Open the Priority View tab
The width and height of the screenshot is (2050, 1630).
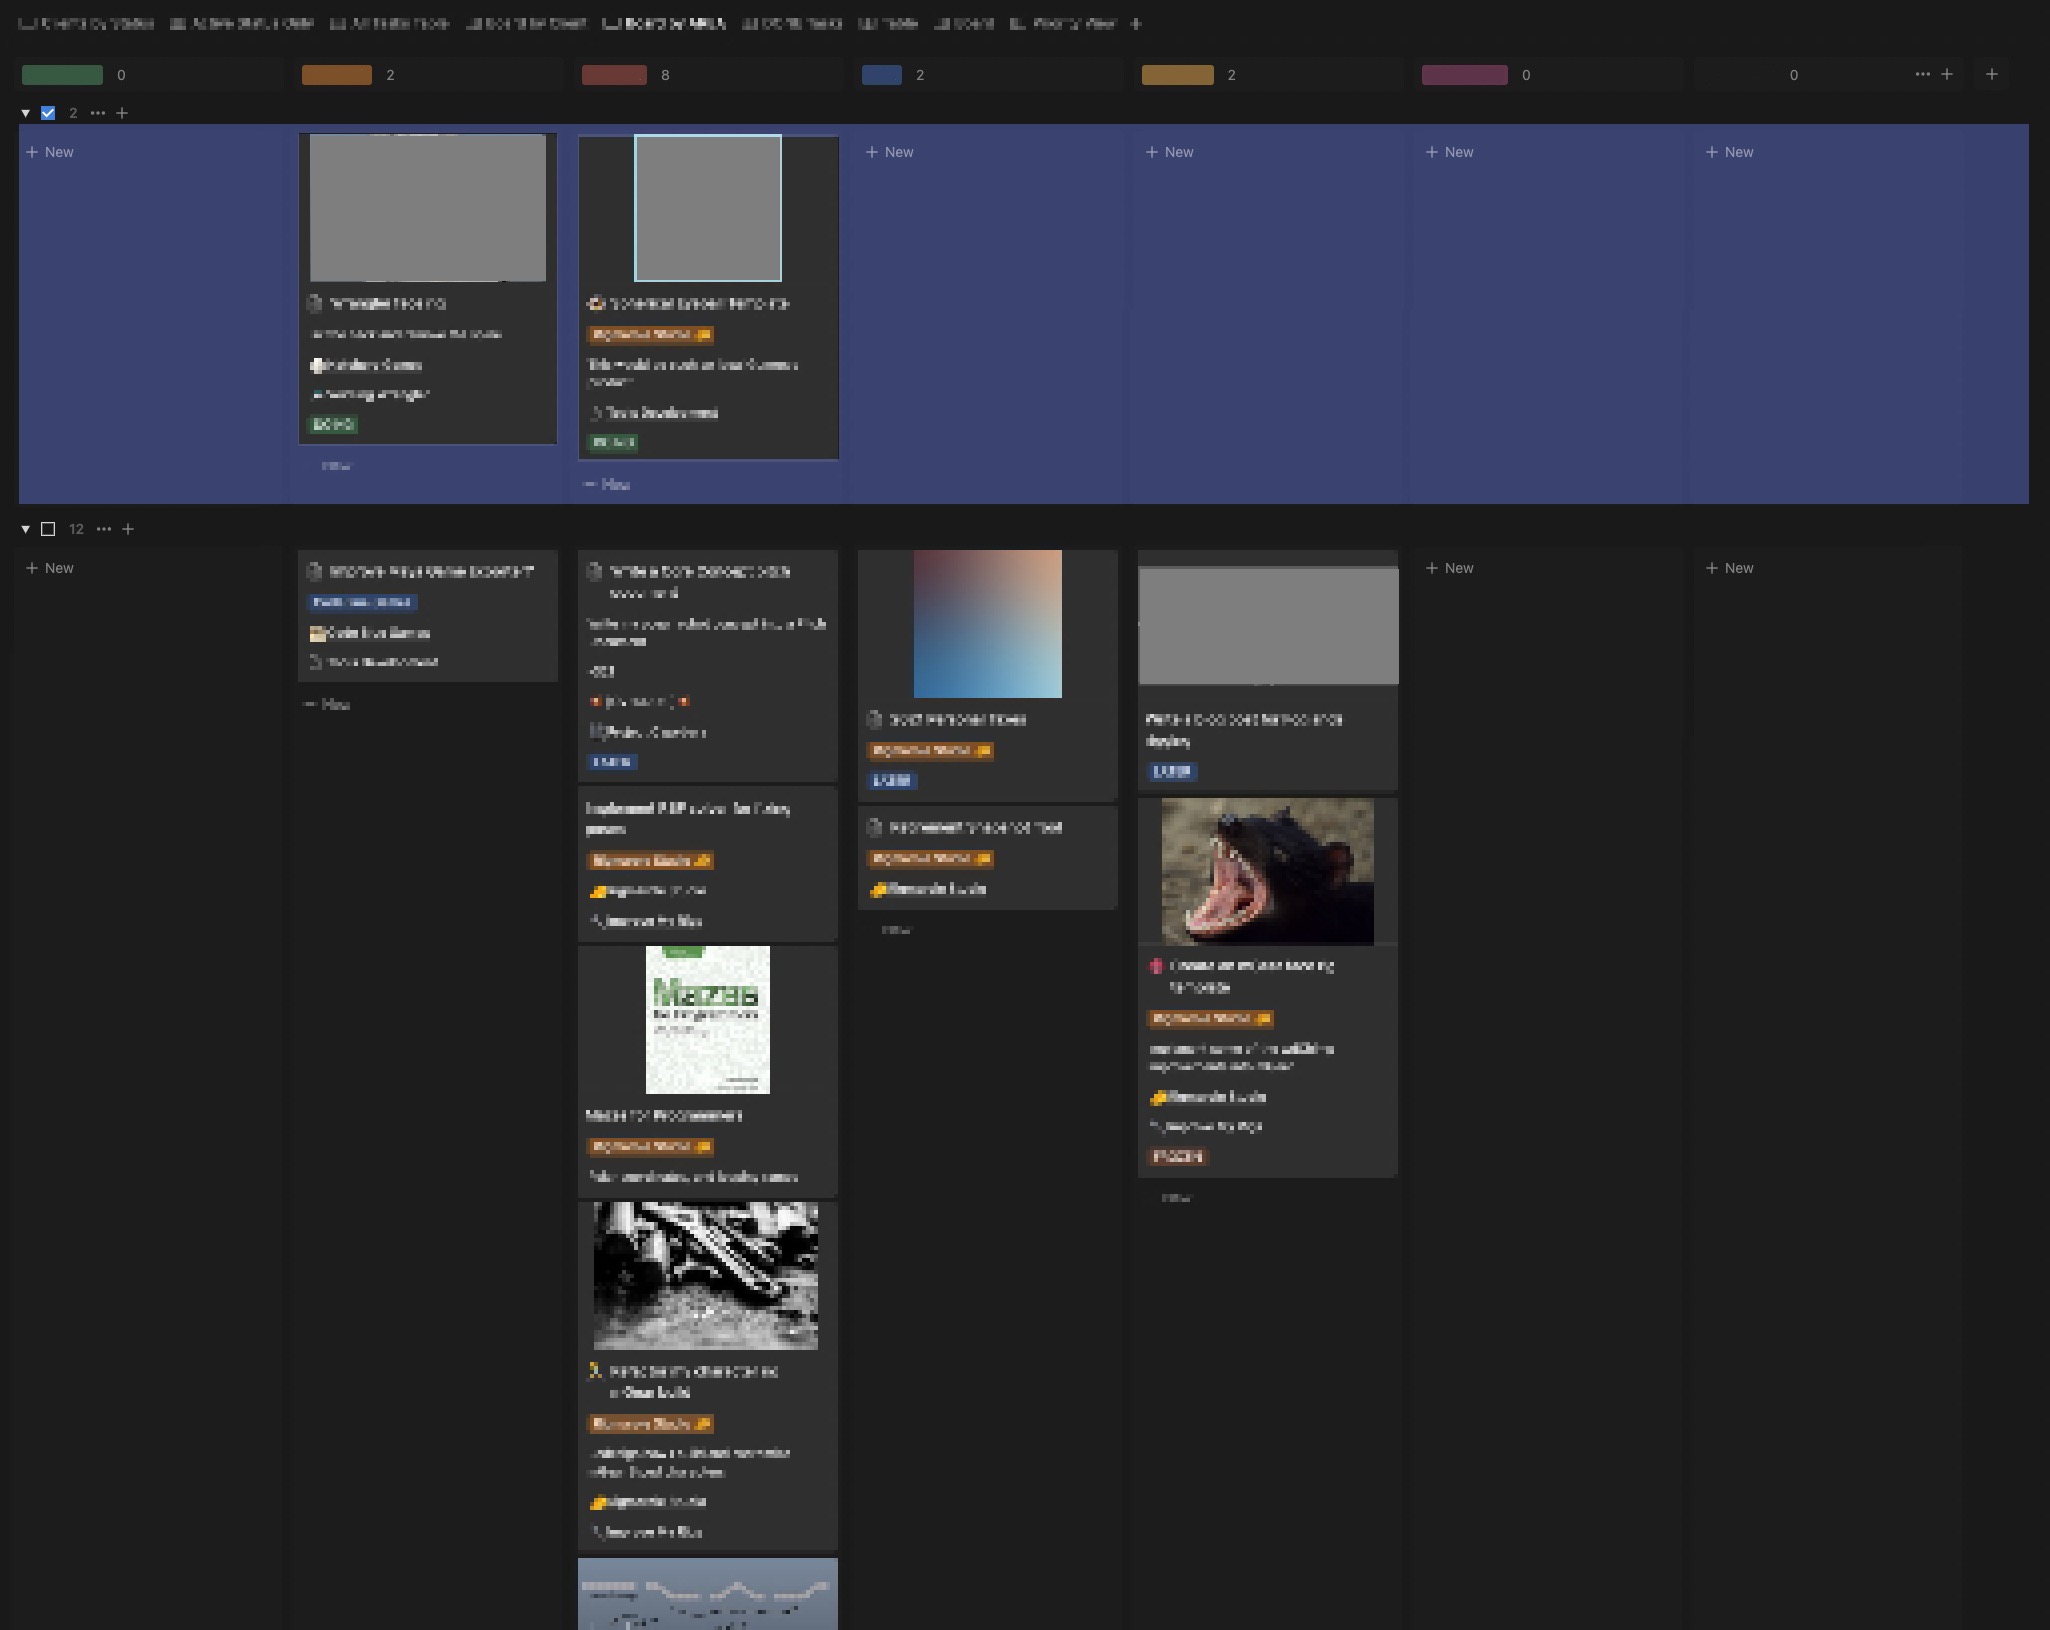(1070, 24)
